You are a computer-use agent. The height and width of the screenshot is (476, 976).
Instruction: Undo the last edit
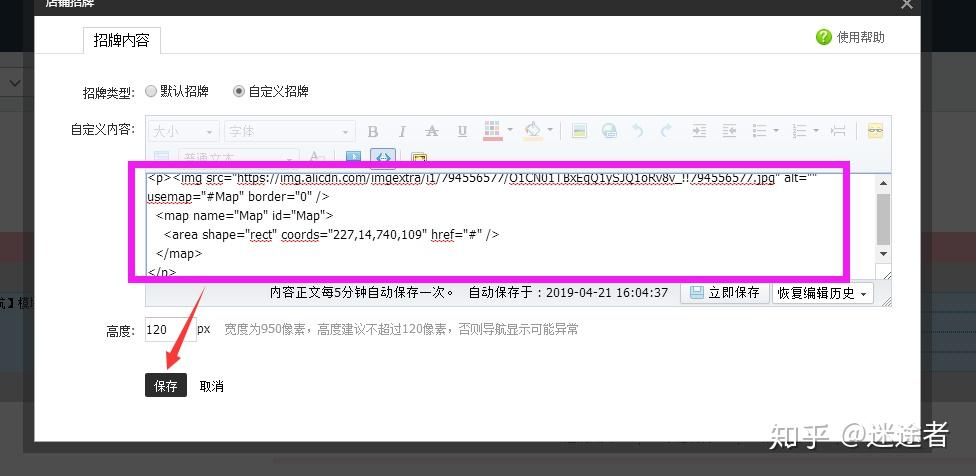637,131
